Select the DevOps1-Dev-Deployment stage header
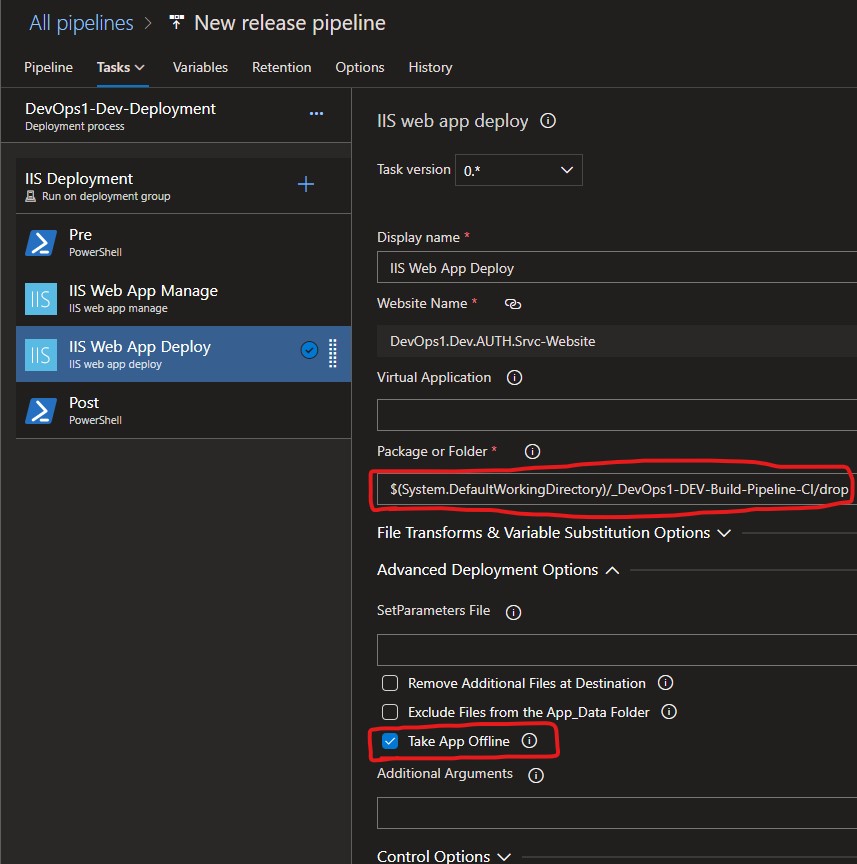This screenshot has height=864, width=857. tap(176, 116)
